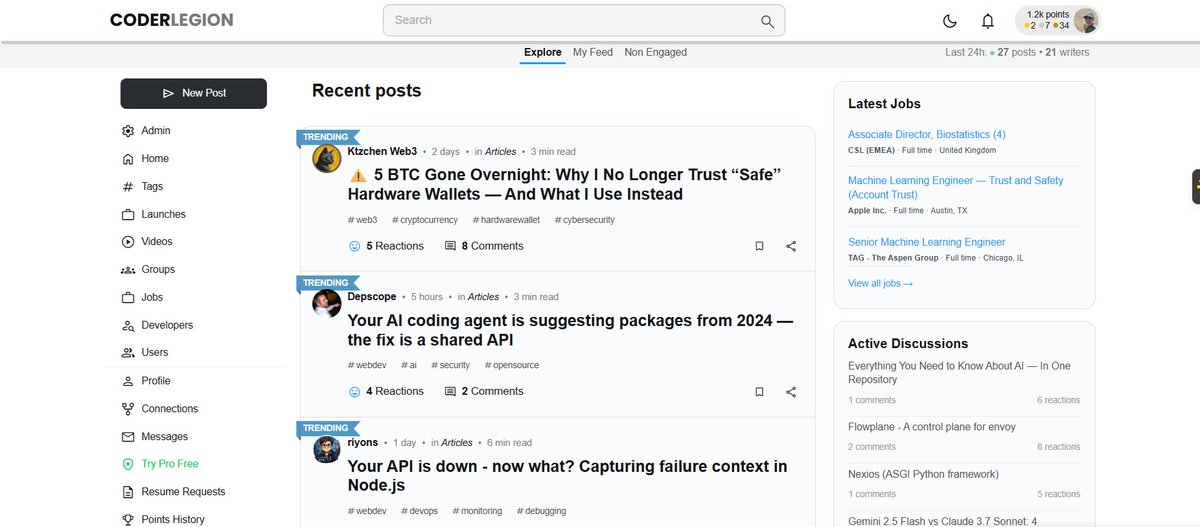Open 8 Comments on BTC post
The width and height of the screenshot is (1200, 527).
point(484,246)
